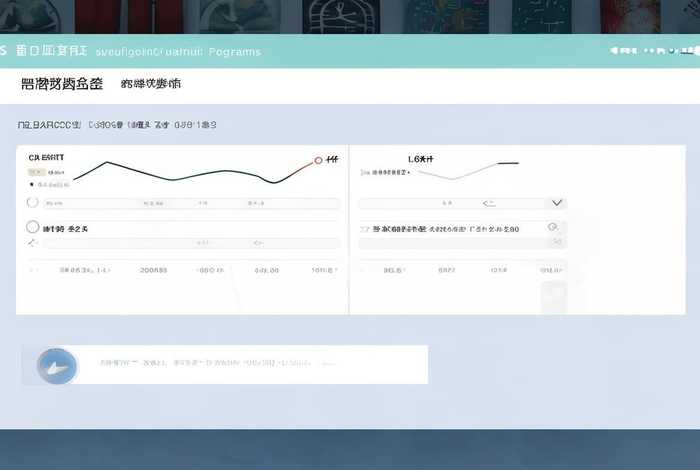Click the small icon below the right search icon
Screen dimensions: 700x470
point(554,243)
